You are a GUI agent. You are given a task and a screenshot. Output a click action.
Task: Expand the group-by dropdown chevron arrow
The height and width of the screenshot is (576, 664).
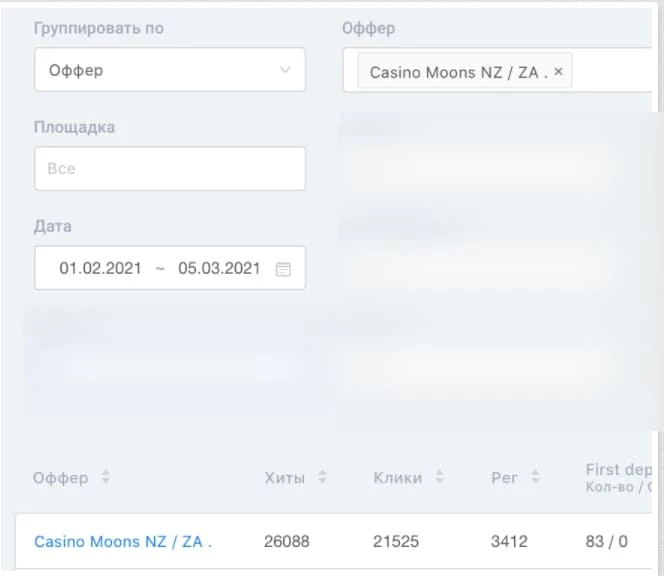[285, 70]
